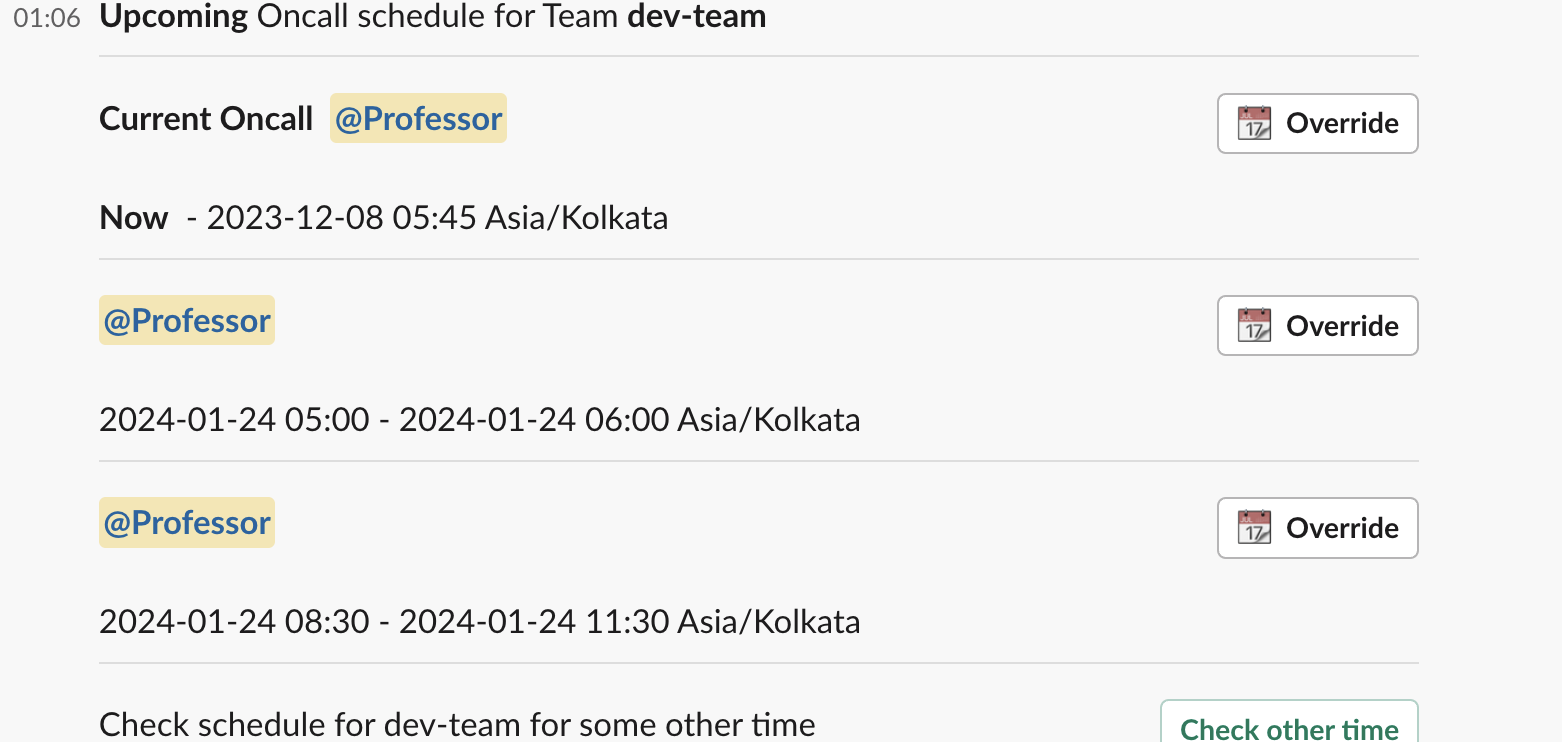Select @Professor mention above the 05:00 shift
The image size is (1562, 742).
187,320
